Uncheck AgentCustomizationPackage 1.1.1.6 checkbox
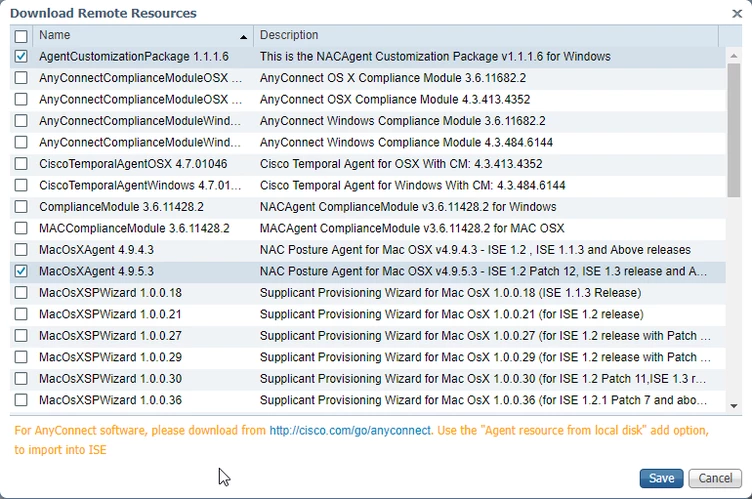The width and height of the screenshot is (752, 499). pos(21,56)
